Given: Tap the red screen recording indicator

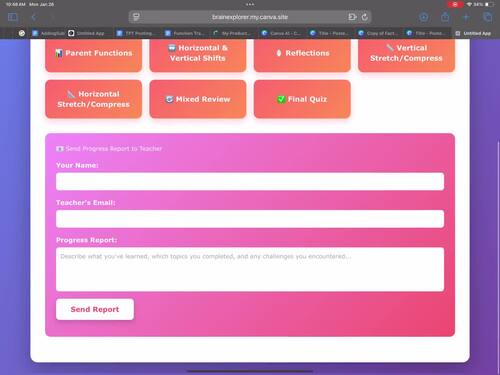Looking at the screenshot, I should tap(455, 4).
